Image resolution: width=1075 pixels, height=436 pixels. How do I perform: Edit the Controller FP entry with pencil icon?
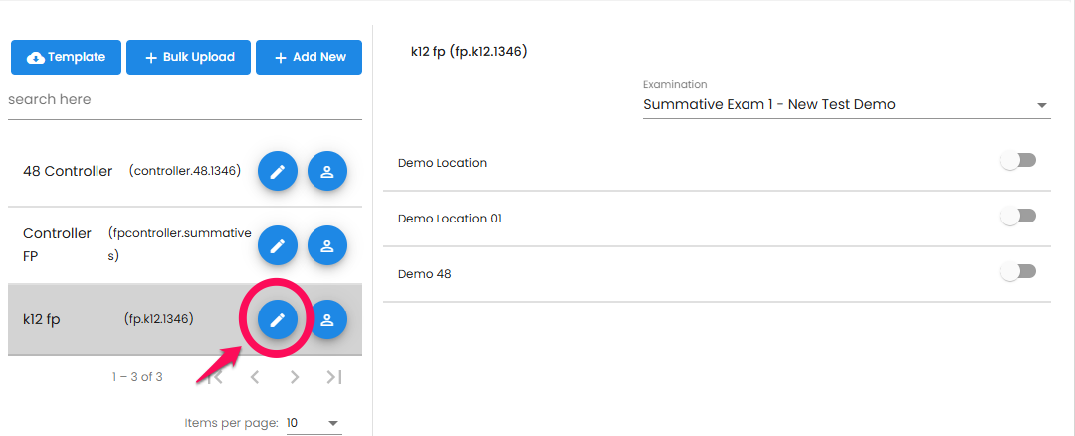pos(278,245)
